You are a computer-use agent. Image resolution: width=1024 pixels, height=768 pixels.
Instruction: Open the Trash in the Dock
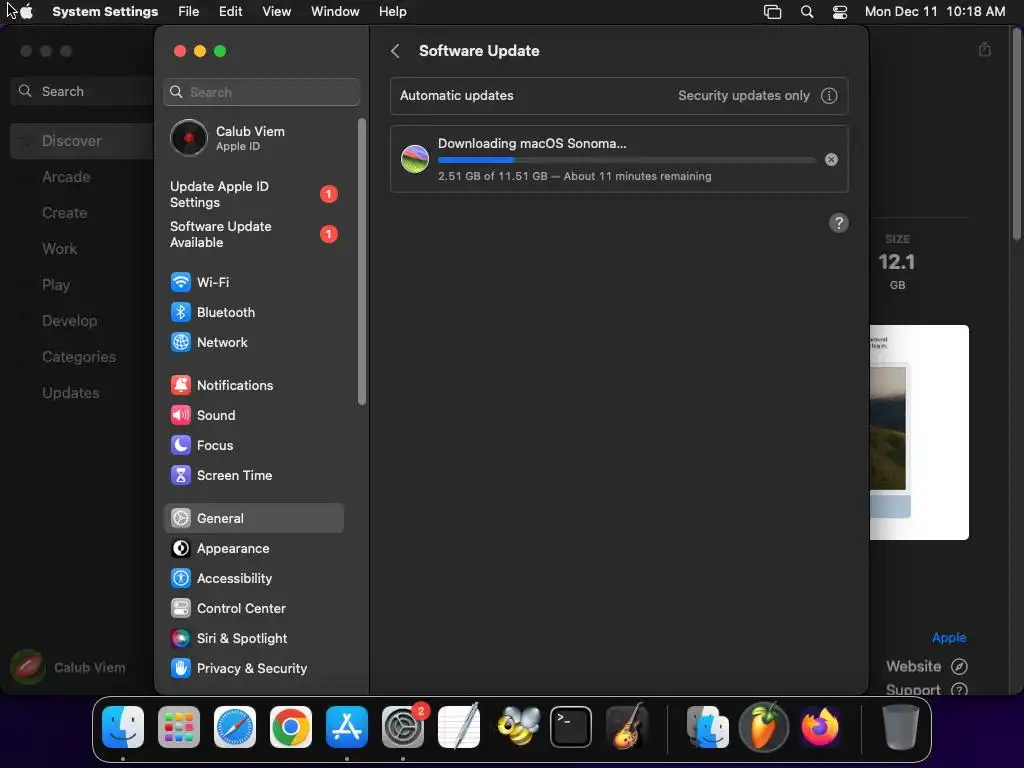901,726
